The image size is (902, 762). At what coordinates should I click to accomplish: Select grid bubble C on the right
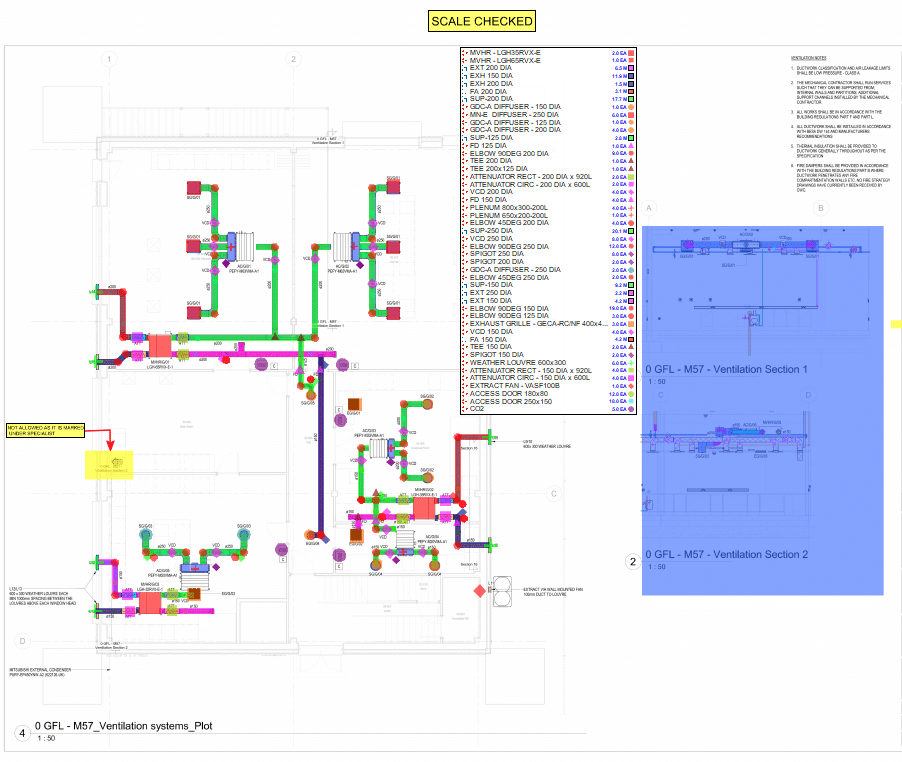coord(552,493)
